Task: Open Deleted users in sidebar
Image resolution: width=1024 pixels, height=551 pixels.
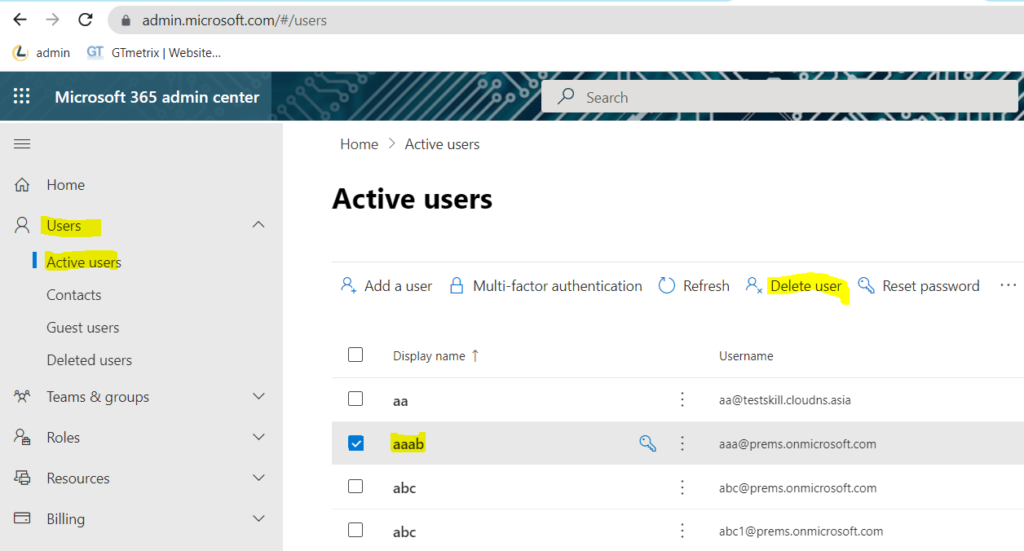Action: click(89, 360)
